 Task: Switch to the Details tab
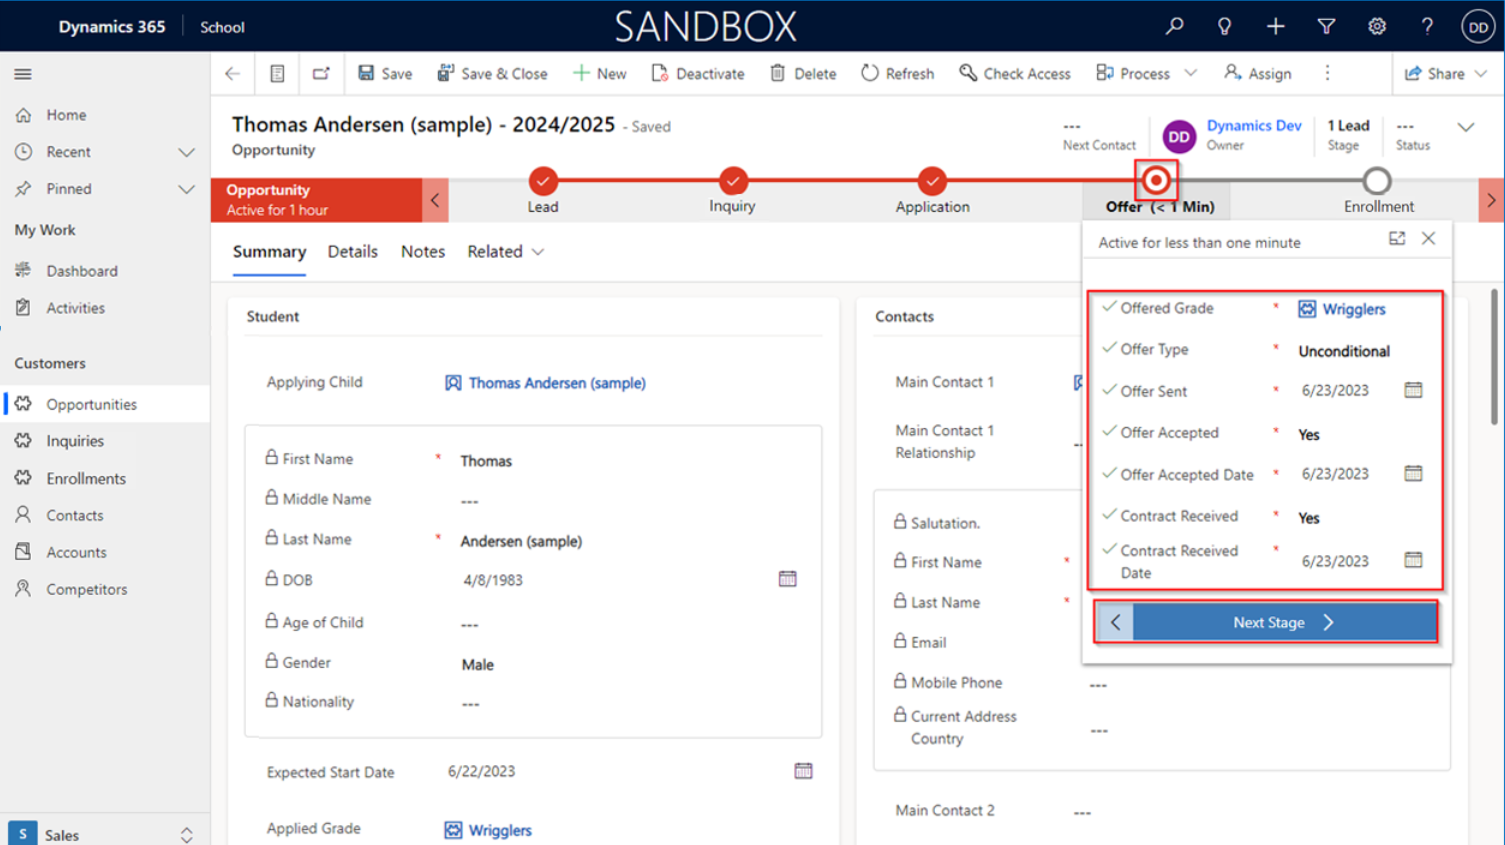pos(352,252)
